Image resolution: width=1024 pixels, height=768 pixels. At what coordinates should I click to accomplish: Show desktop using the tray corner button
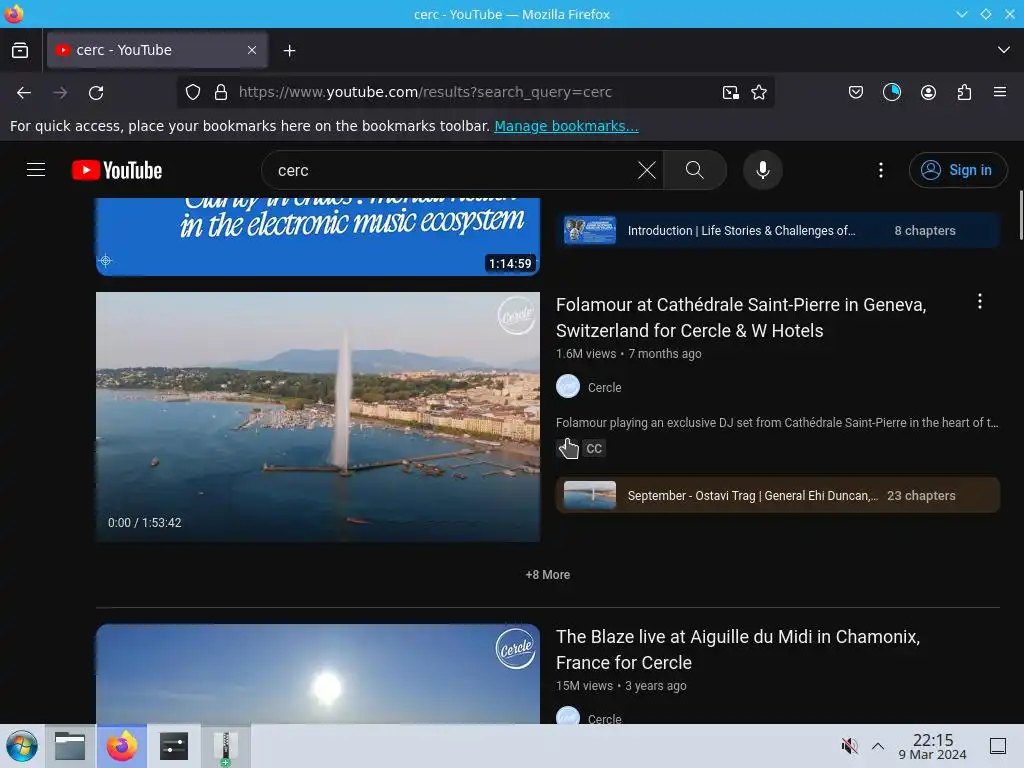998,746
